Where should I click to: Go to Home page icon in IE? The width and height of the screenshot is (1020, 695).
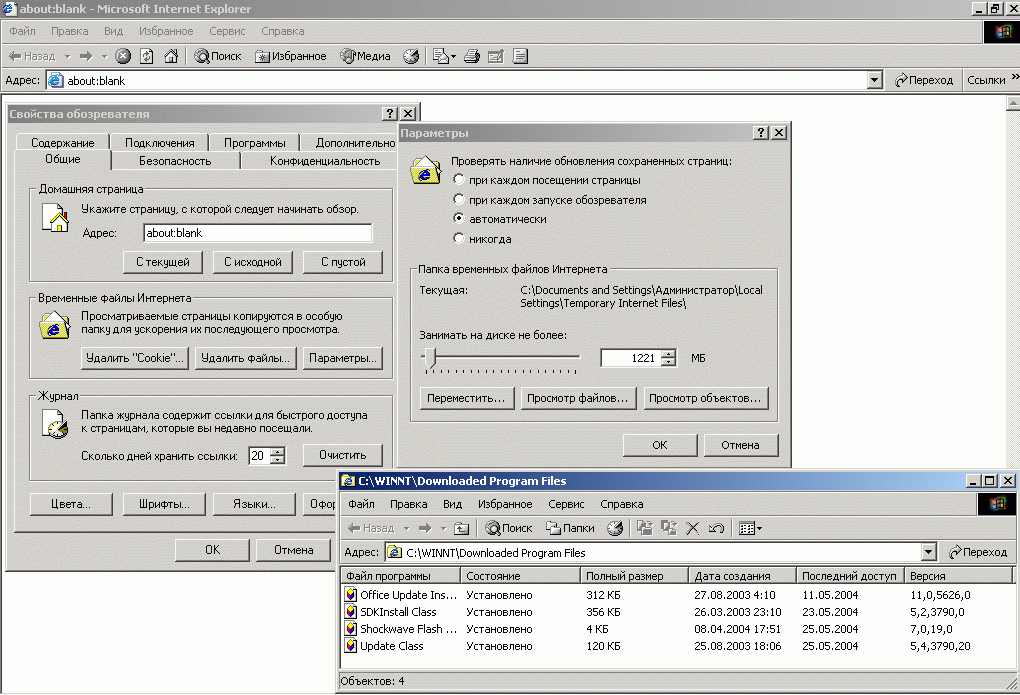[x=171, y=56]
